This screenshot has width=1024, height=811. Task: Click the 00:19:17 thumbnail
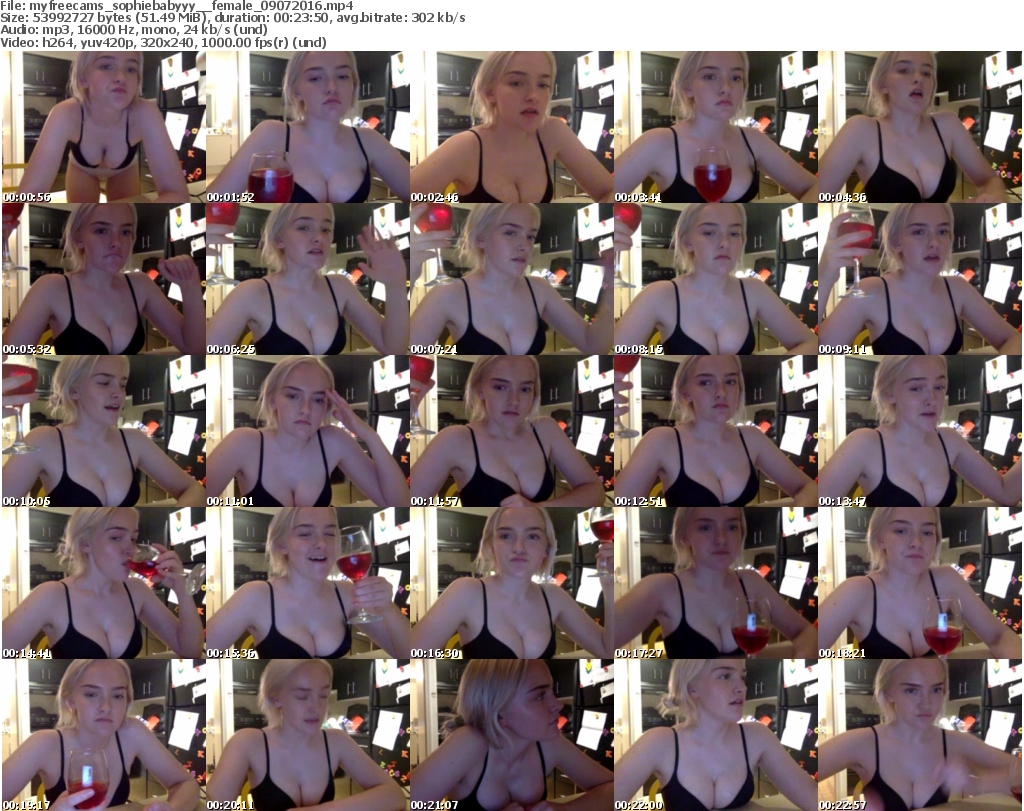point(104,735)
